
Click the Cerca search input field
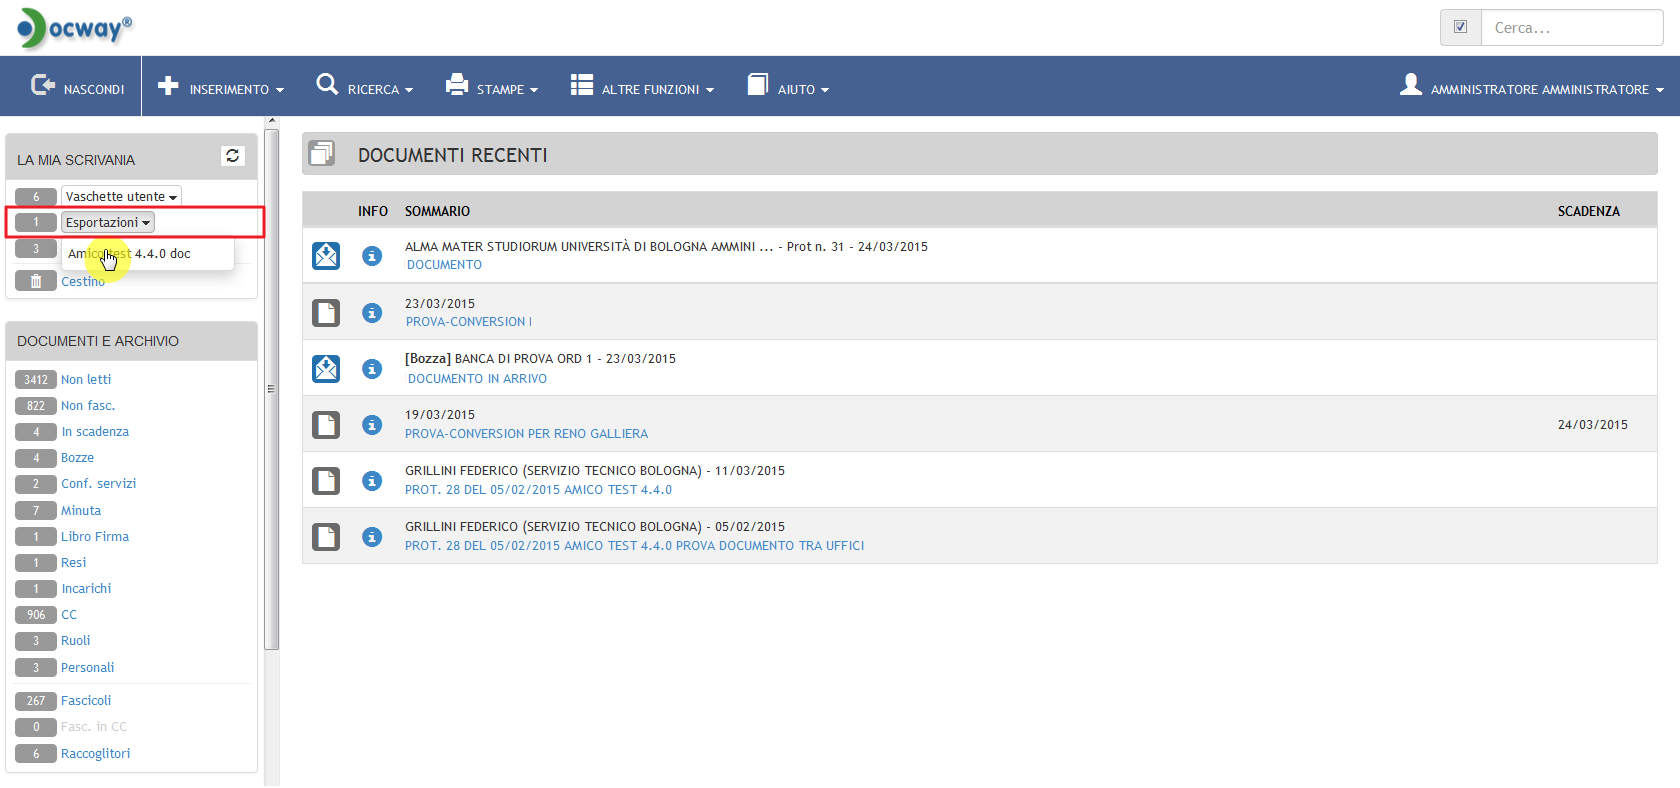tap(1570, 28)
